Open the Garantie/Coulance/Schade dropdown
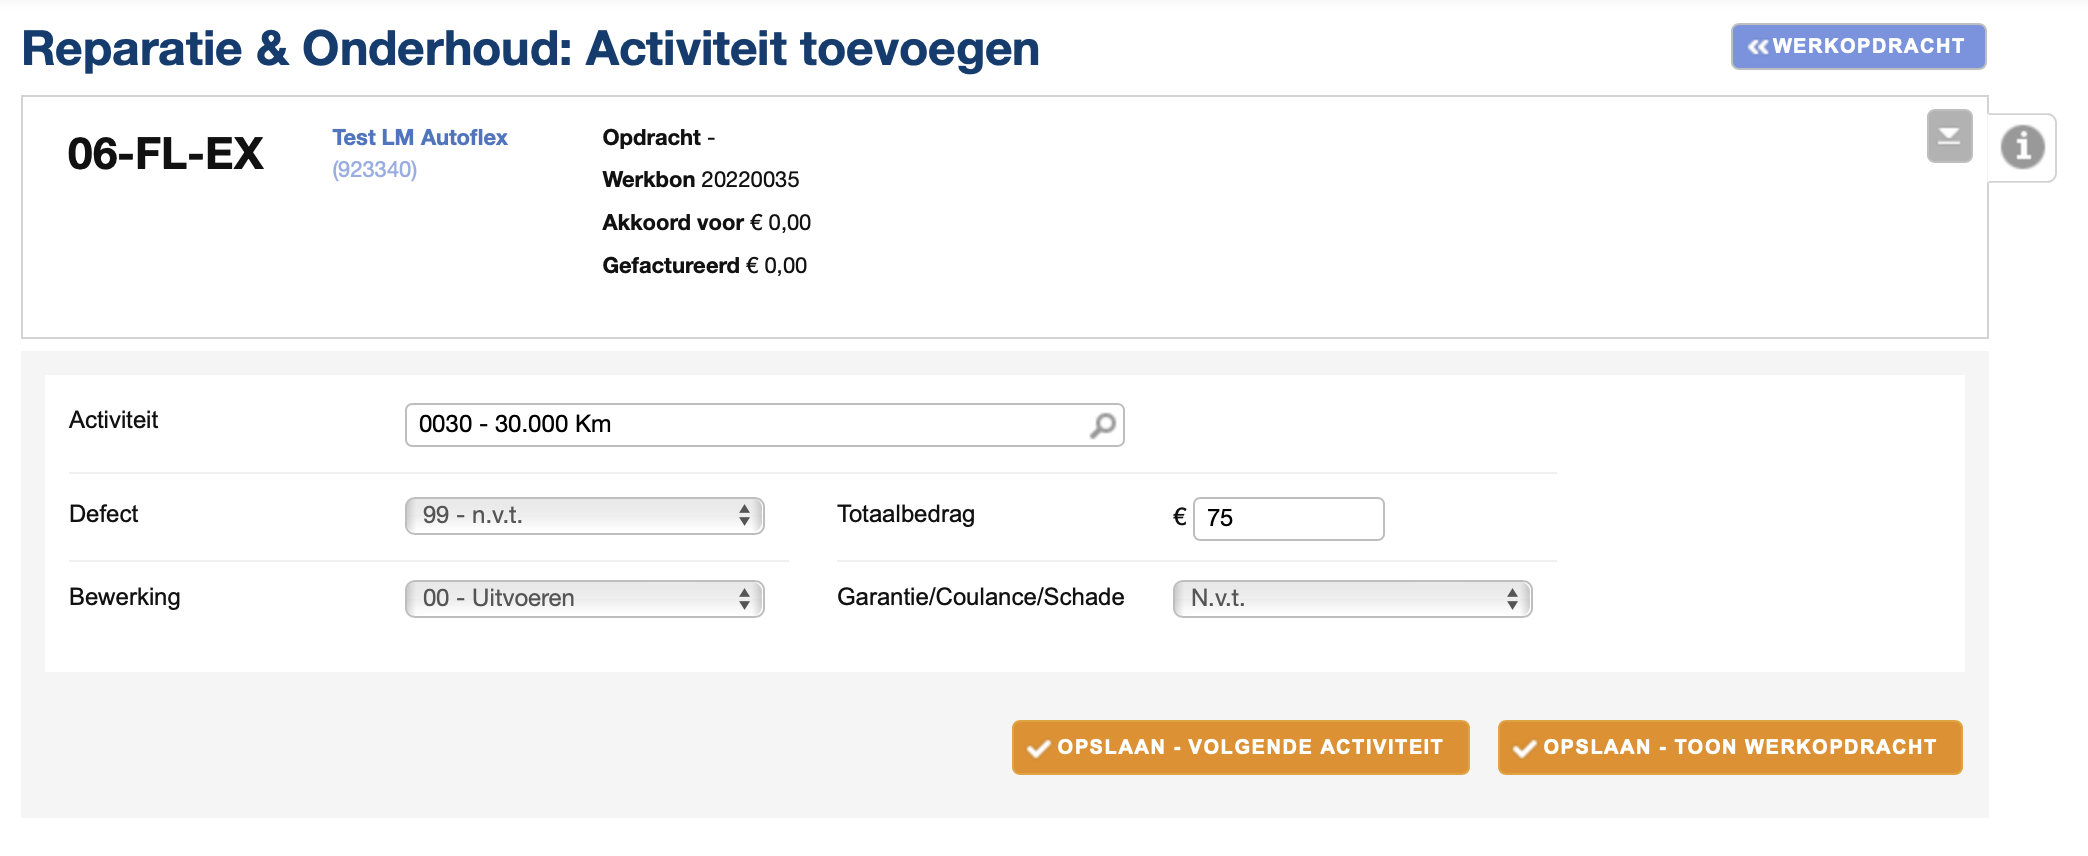2088x856 pixels. pyautogui.click(x=1352, y=599)
